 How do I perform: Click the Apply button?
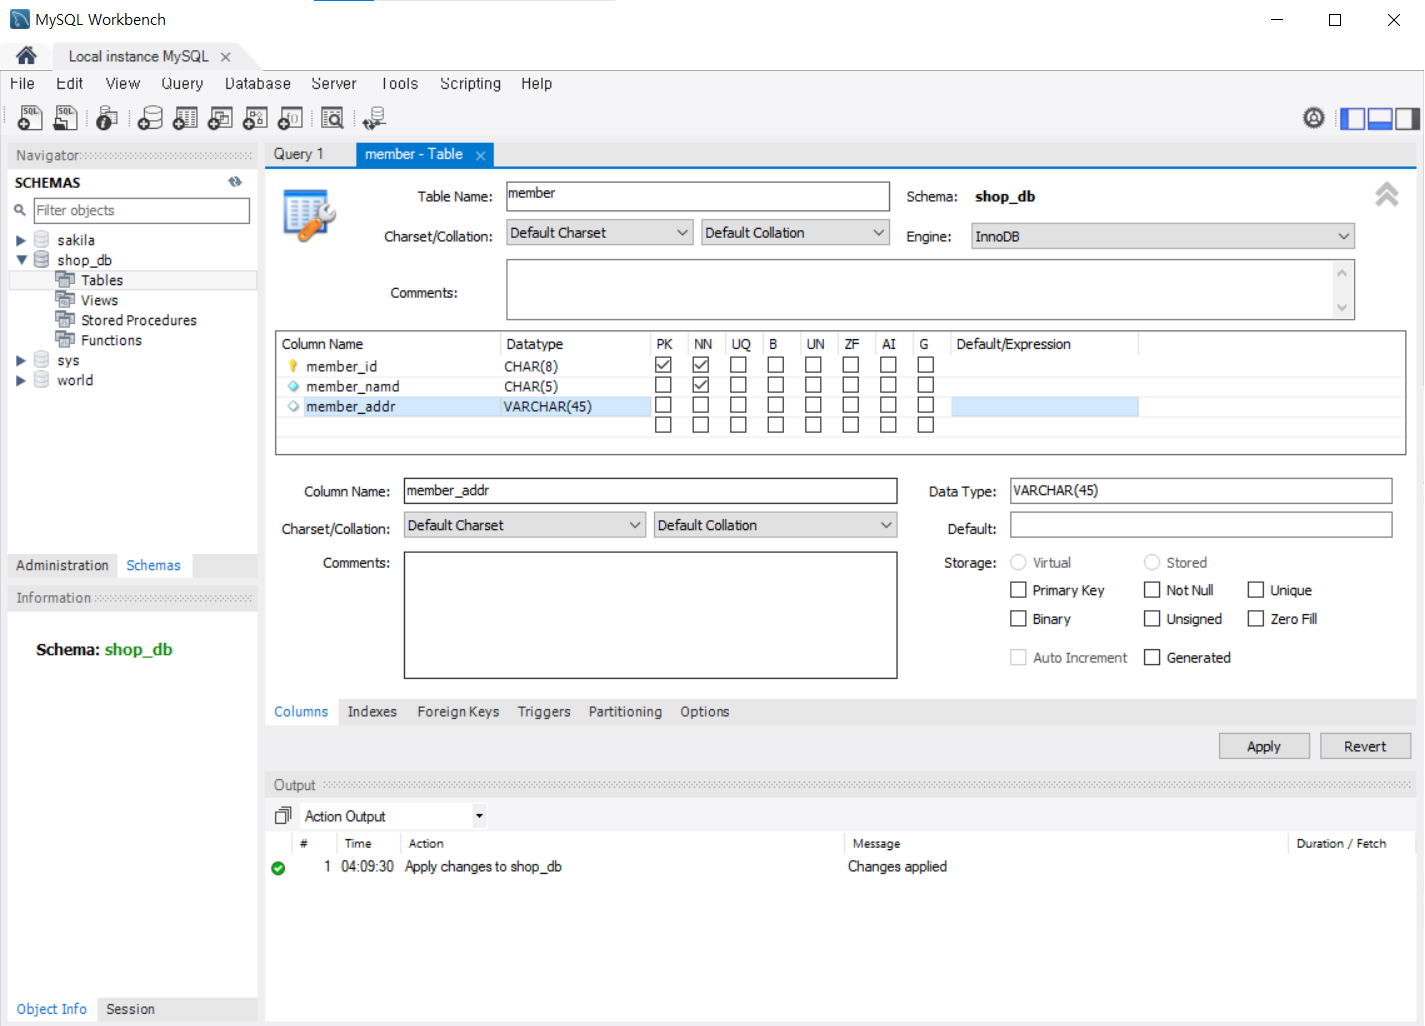(x=1264, y=746)
